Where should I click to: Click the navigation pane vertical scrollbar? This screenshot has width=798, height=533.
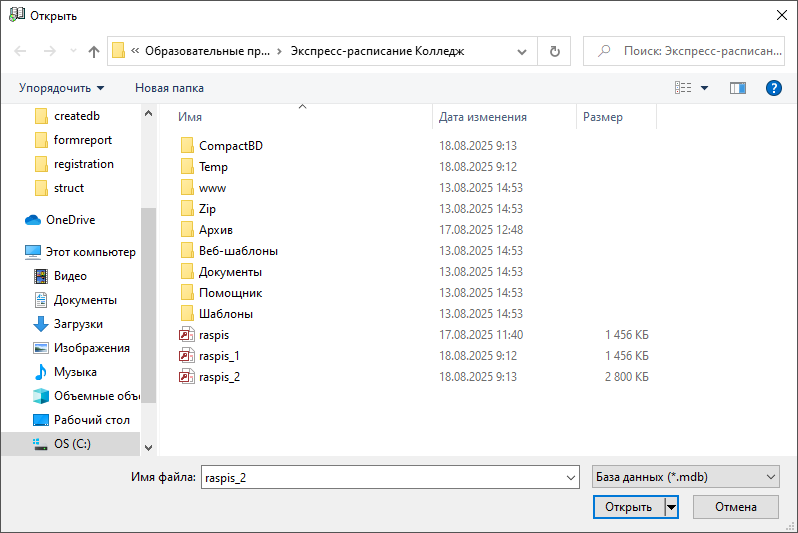click(149, 300)
